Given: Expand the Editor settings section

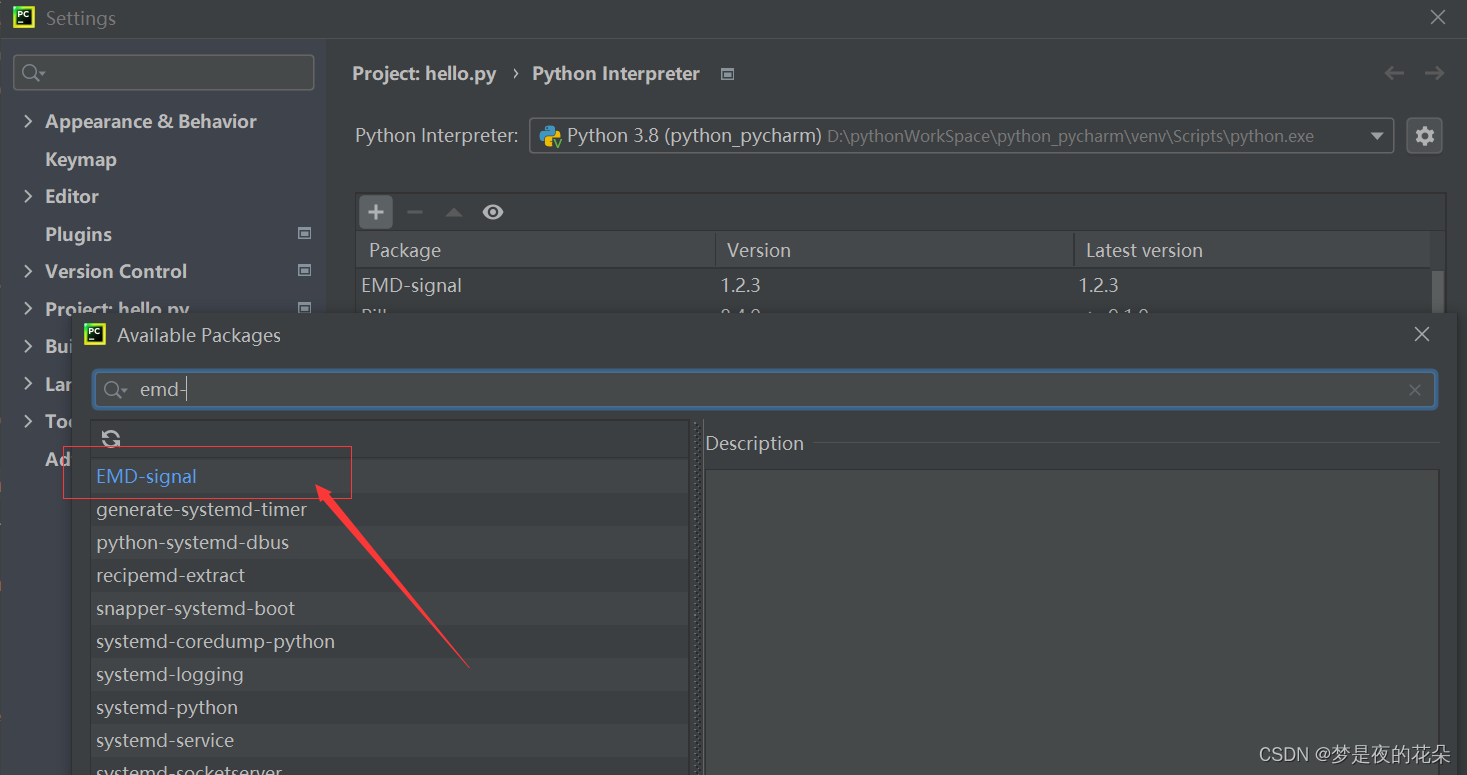Looking at the screenshot, I should click(x=28, y=196).
